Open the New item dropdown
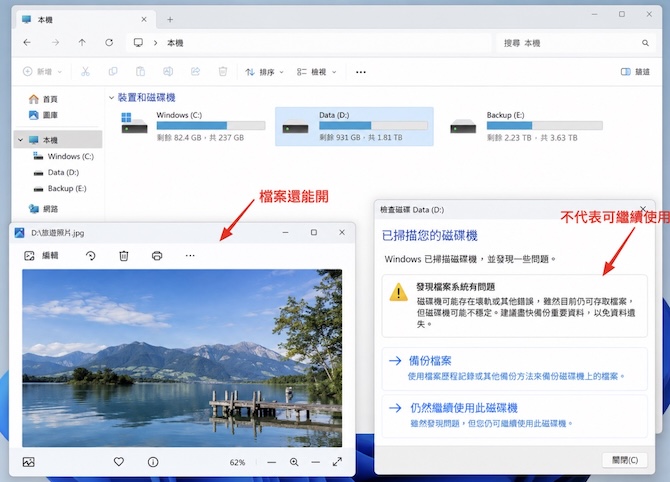The image size is (670, 482). (42, 72)
